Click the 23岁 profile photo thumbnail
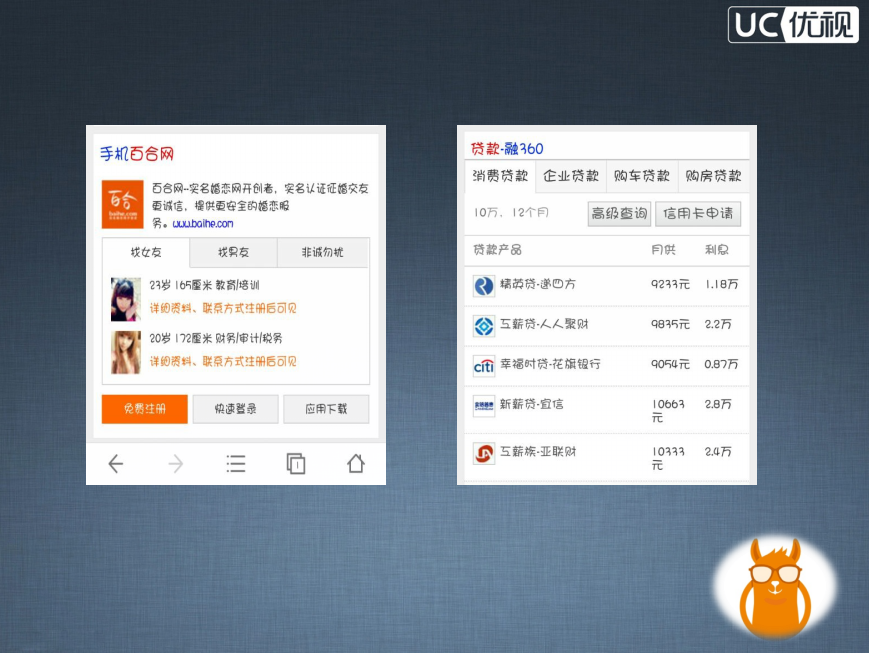The image size is (869, 653). tap(126, 299)
